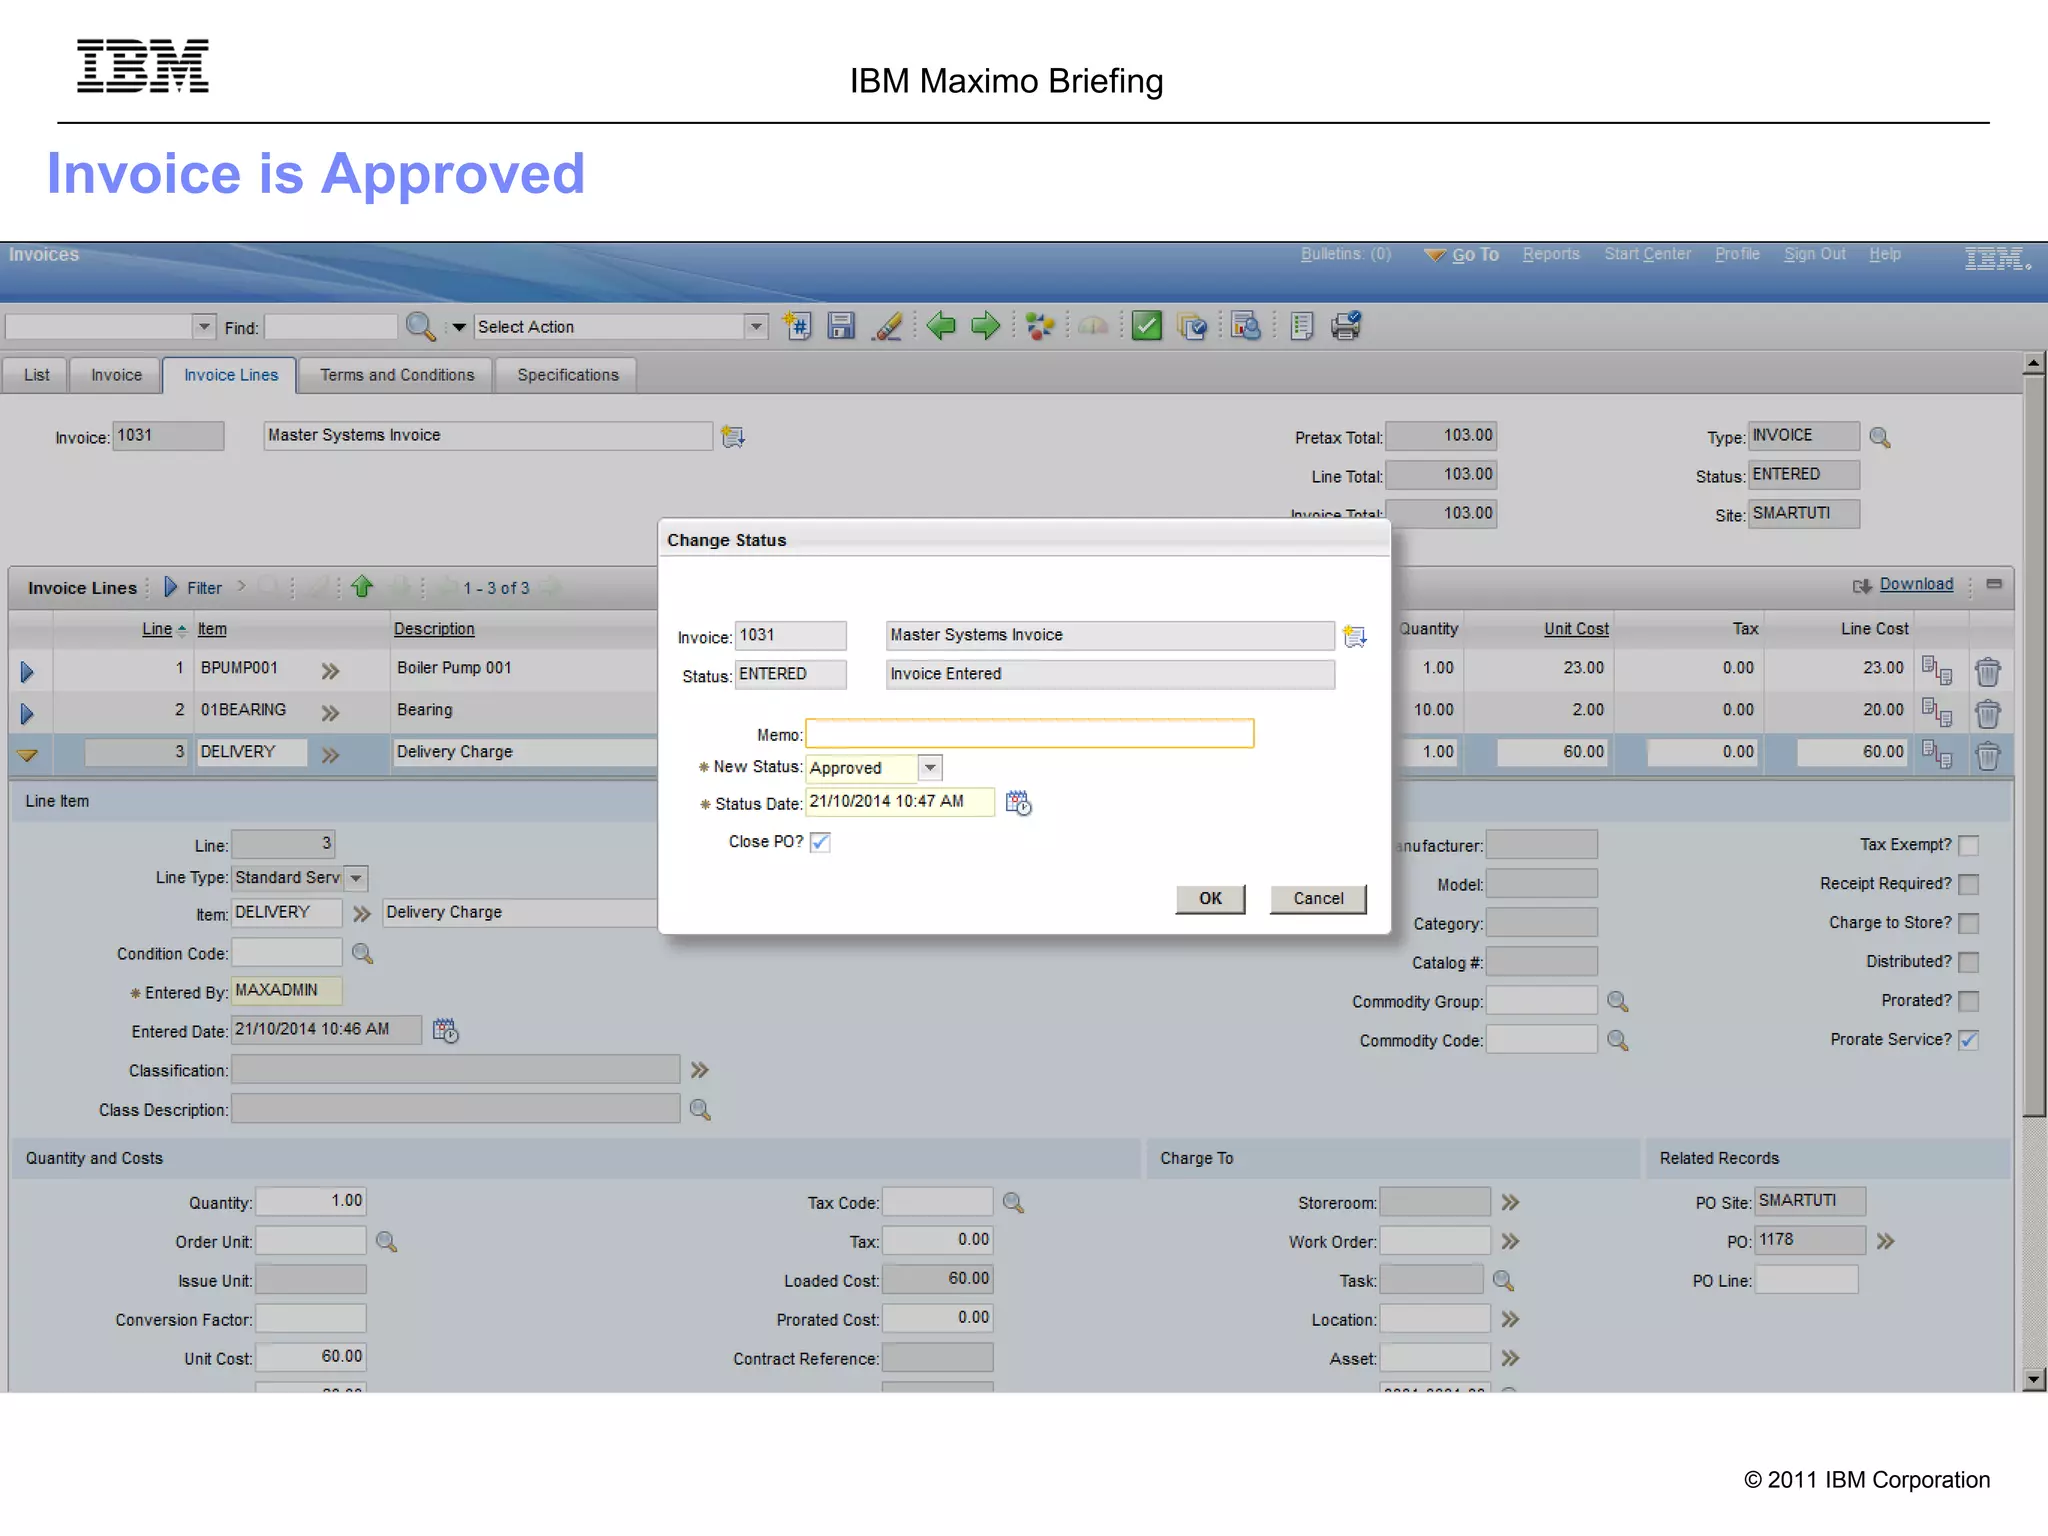
Task: Click the New Invoice toolbar icon
Action: point(797,326)
